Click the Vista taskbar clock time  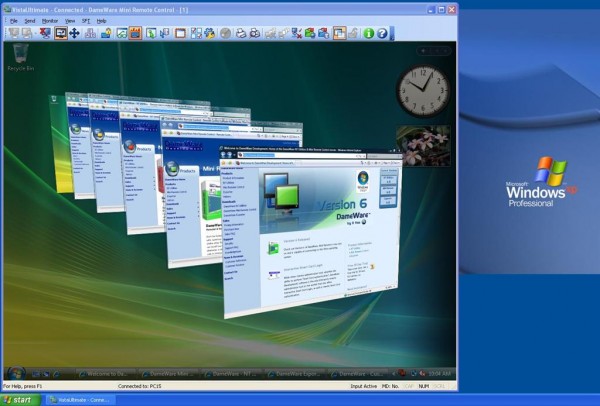(x=441, y=374)
